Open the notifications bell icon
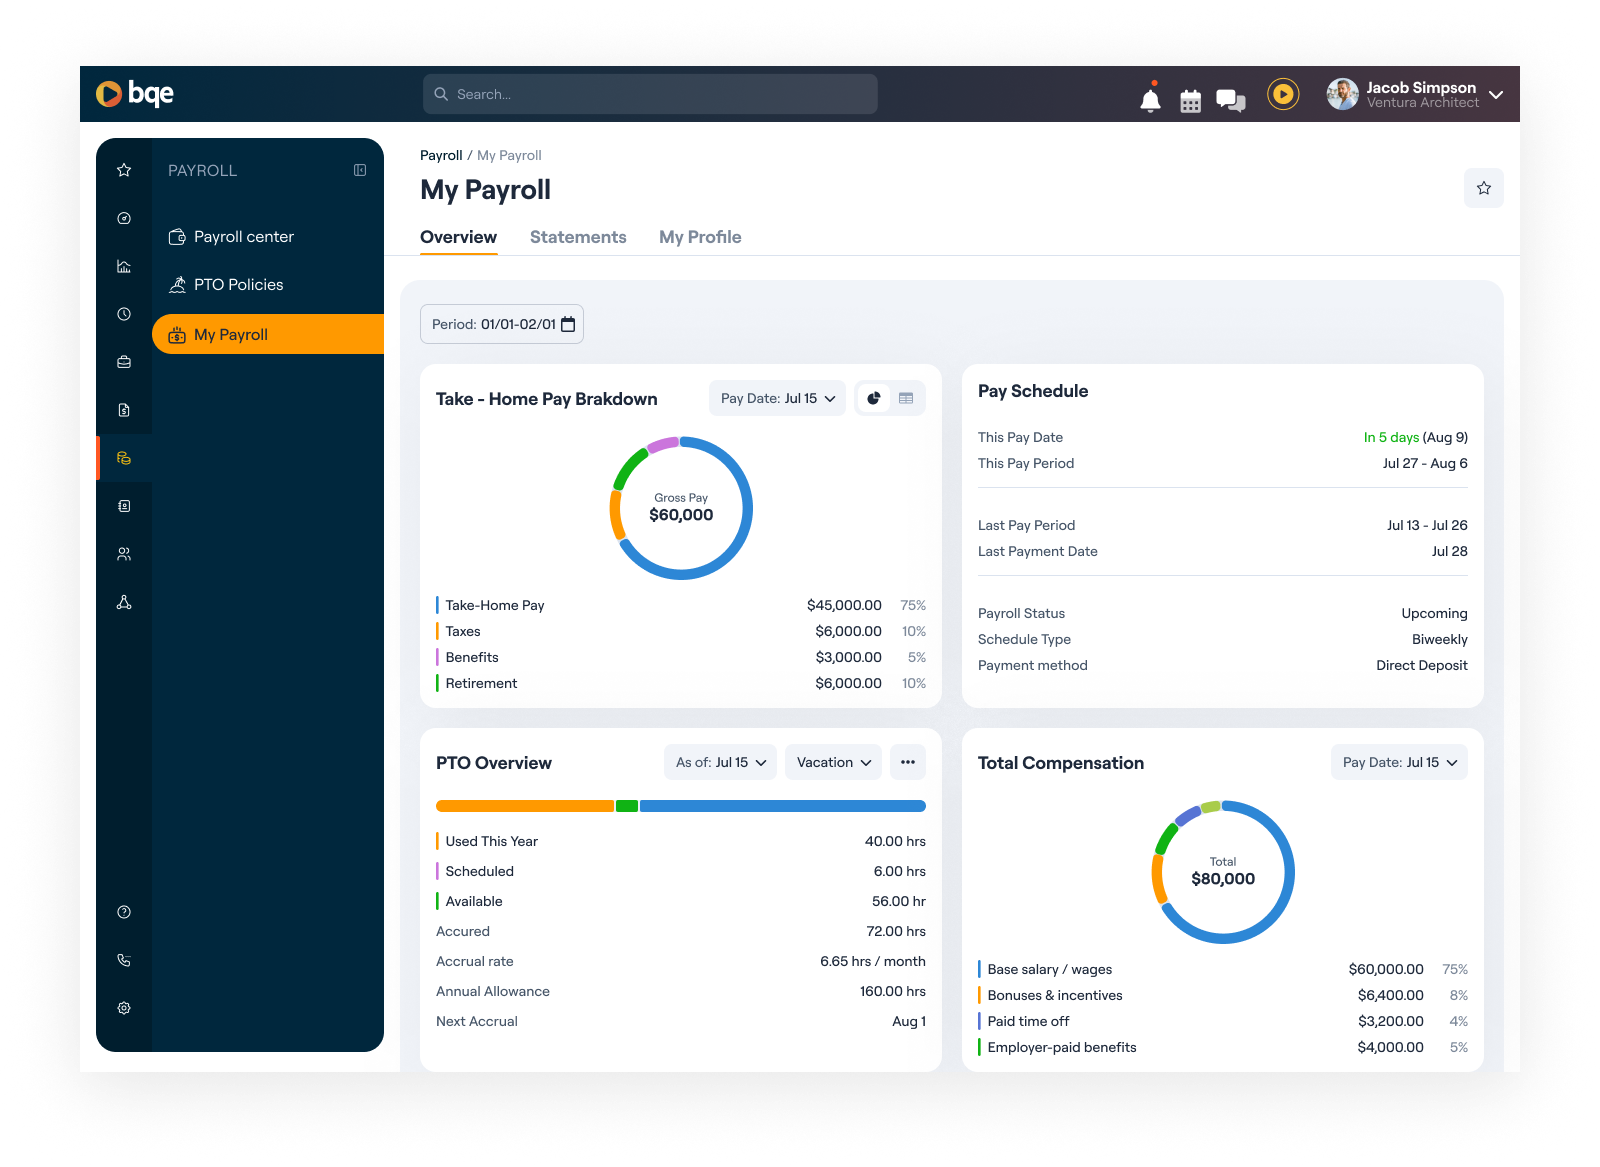The height and width of the screenshot is (1167, 1600). click(x=1150, y=99)
